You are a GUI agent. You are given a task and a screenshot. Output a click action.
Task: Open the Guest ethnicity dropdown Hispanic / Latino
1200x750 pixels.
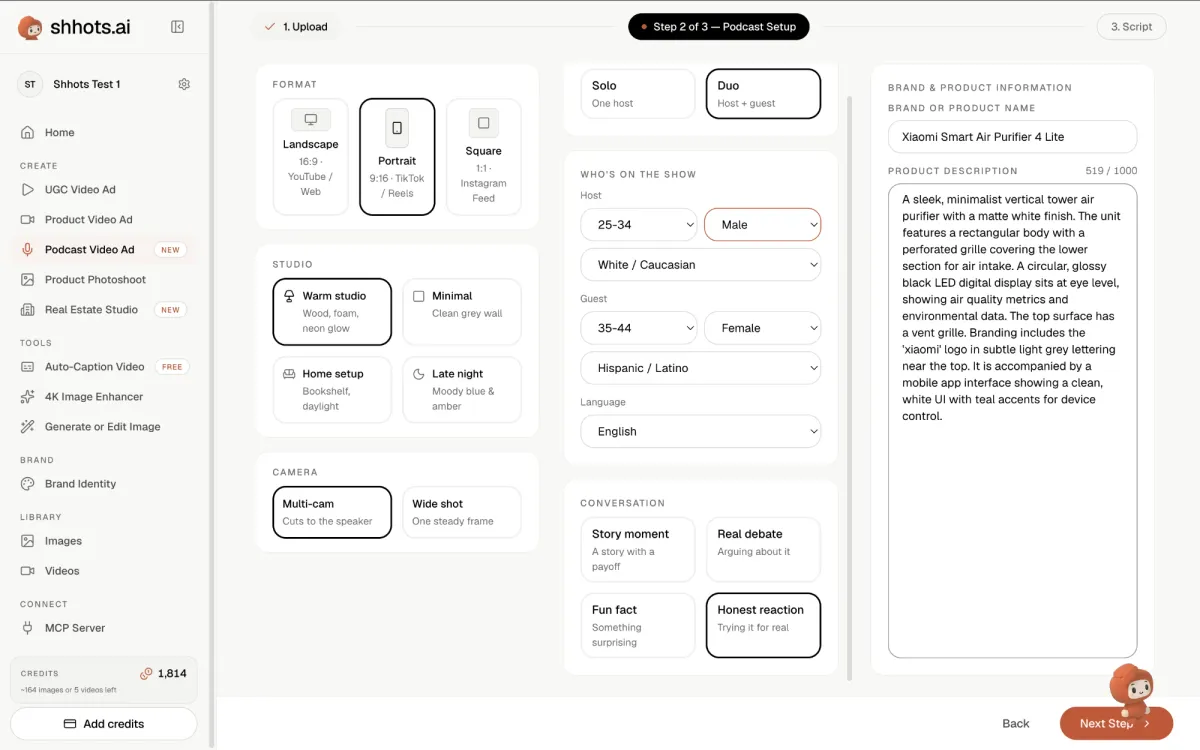click(701, 368)
